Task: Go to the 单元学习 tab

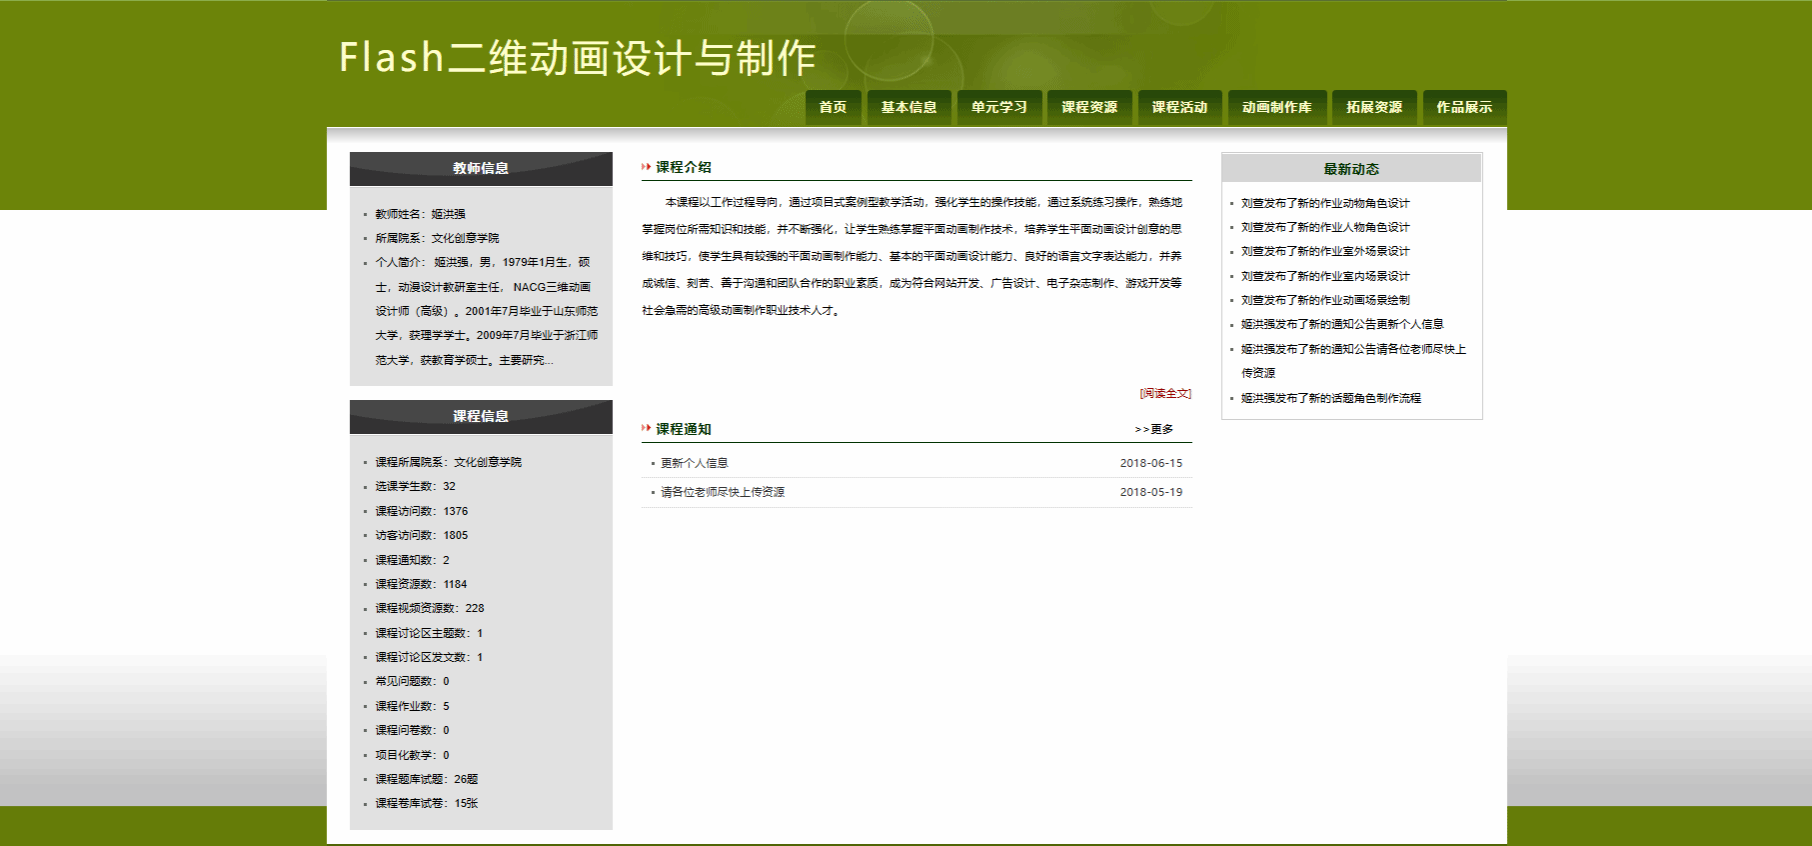Action: click(x=999, y=107)
